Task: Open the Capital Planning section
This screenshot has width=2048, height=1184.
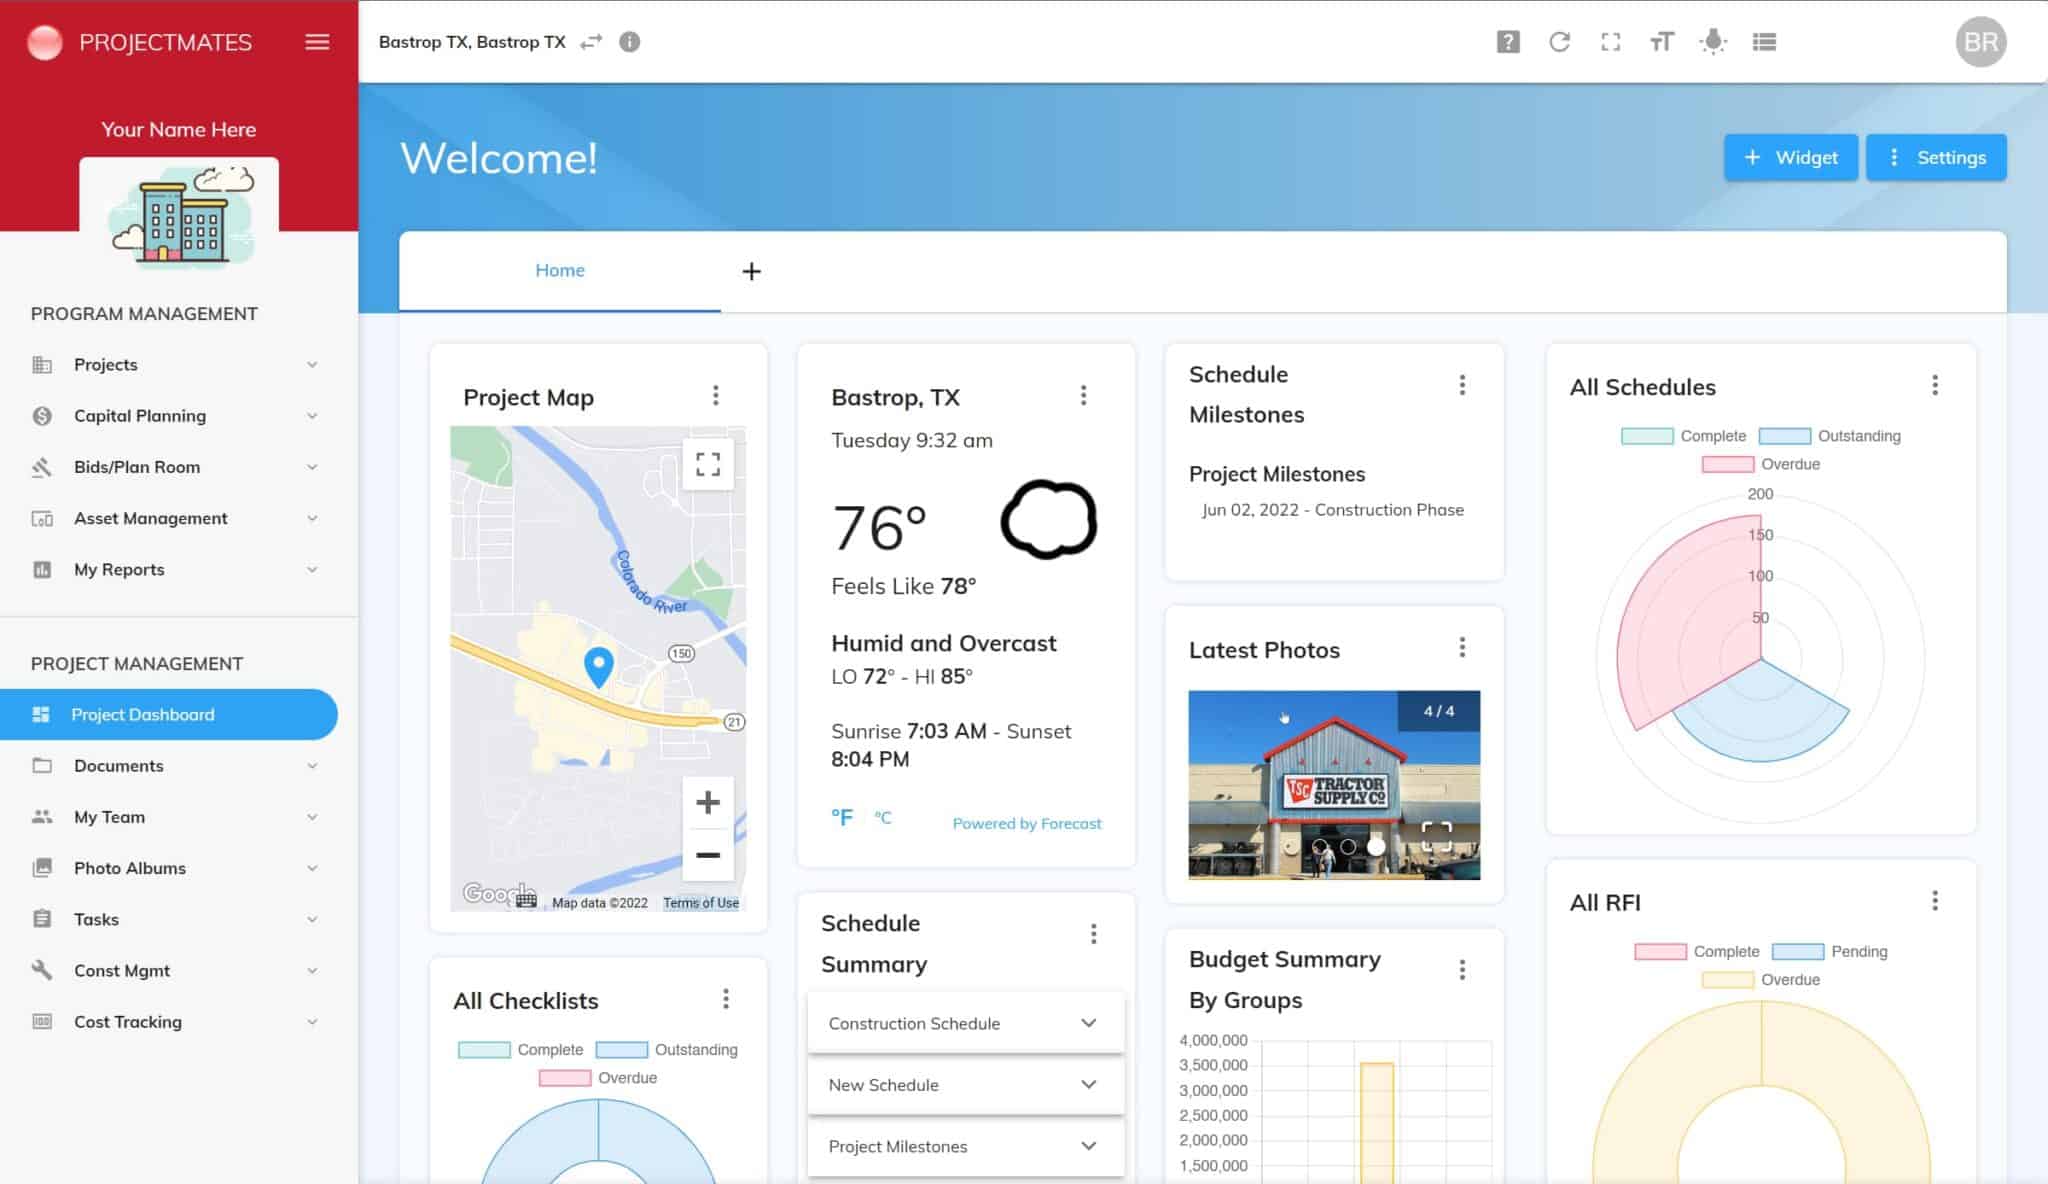Action: (138, 414)
